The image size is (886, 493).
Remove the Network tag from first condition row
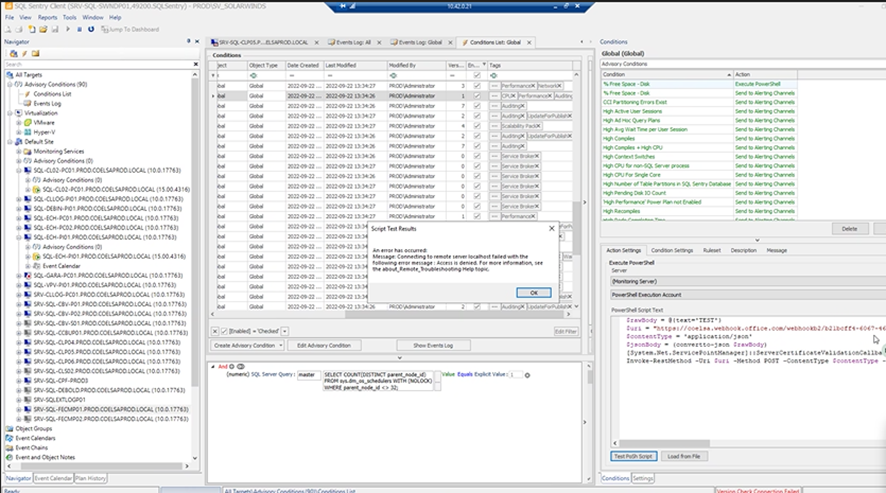[560, 86]
